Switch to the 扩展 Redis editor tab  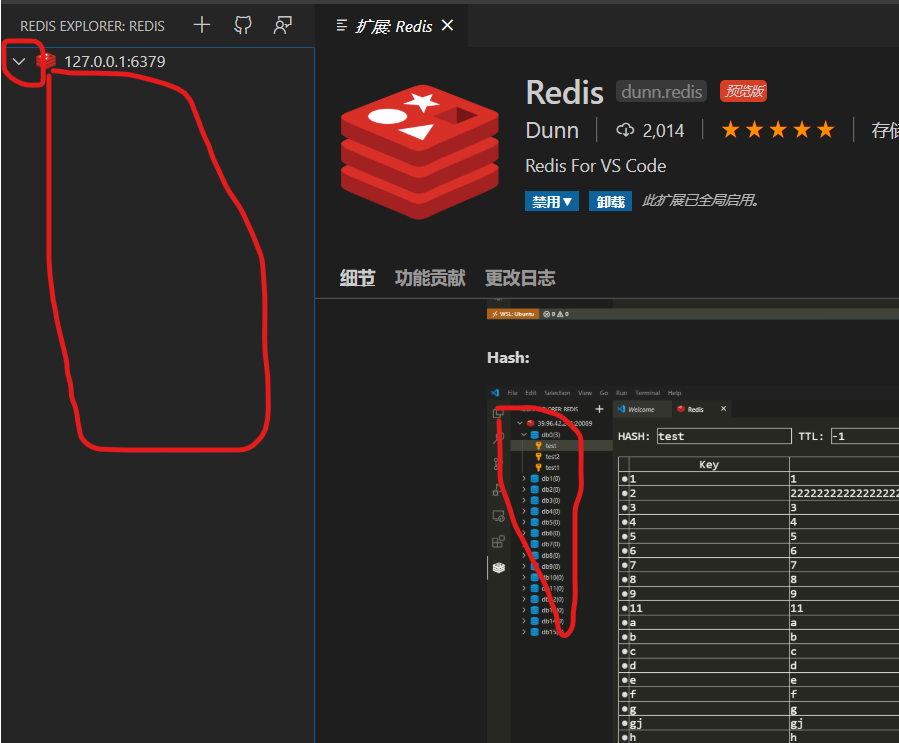tap(393, 26)
